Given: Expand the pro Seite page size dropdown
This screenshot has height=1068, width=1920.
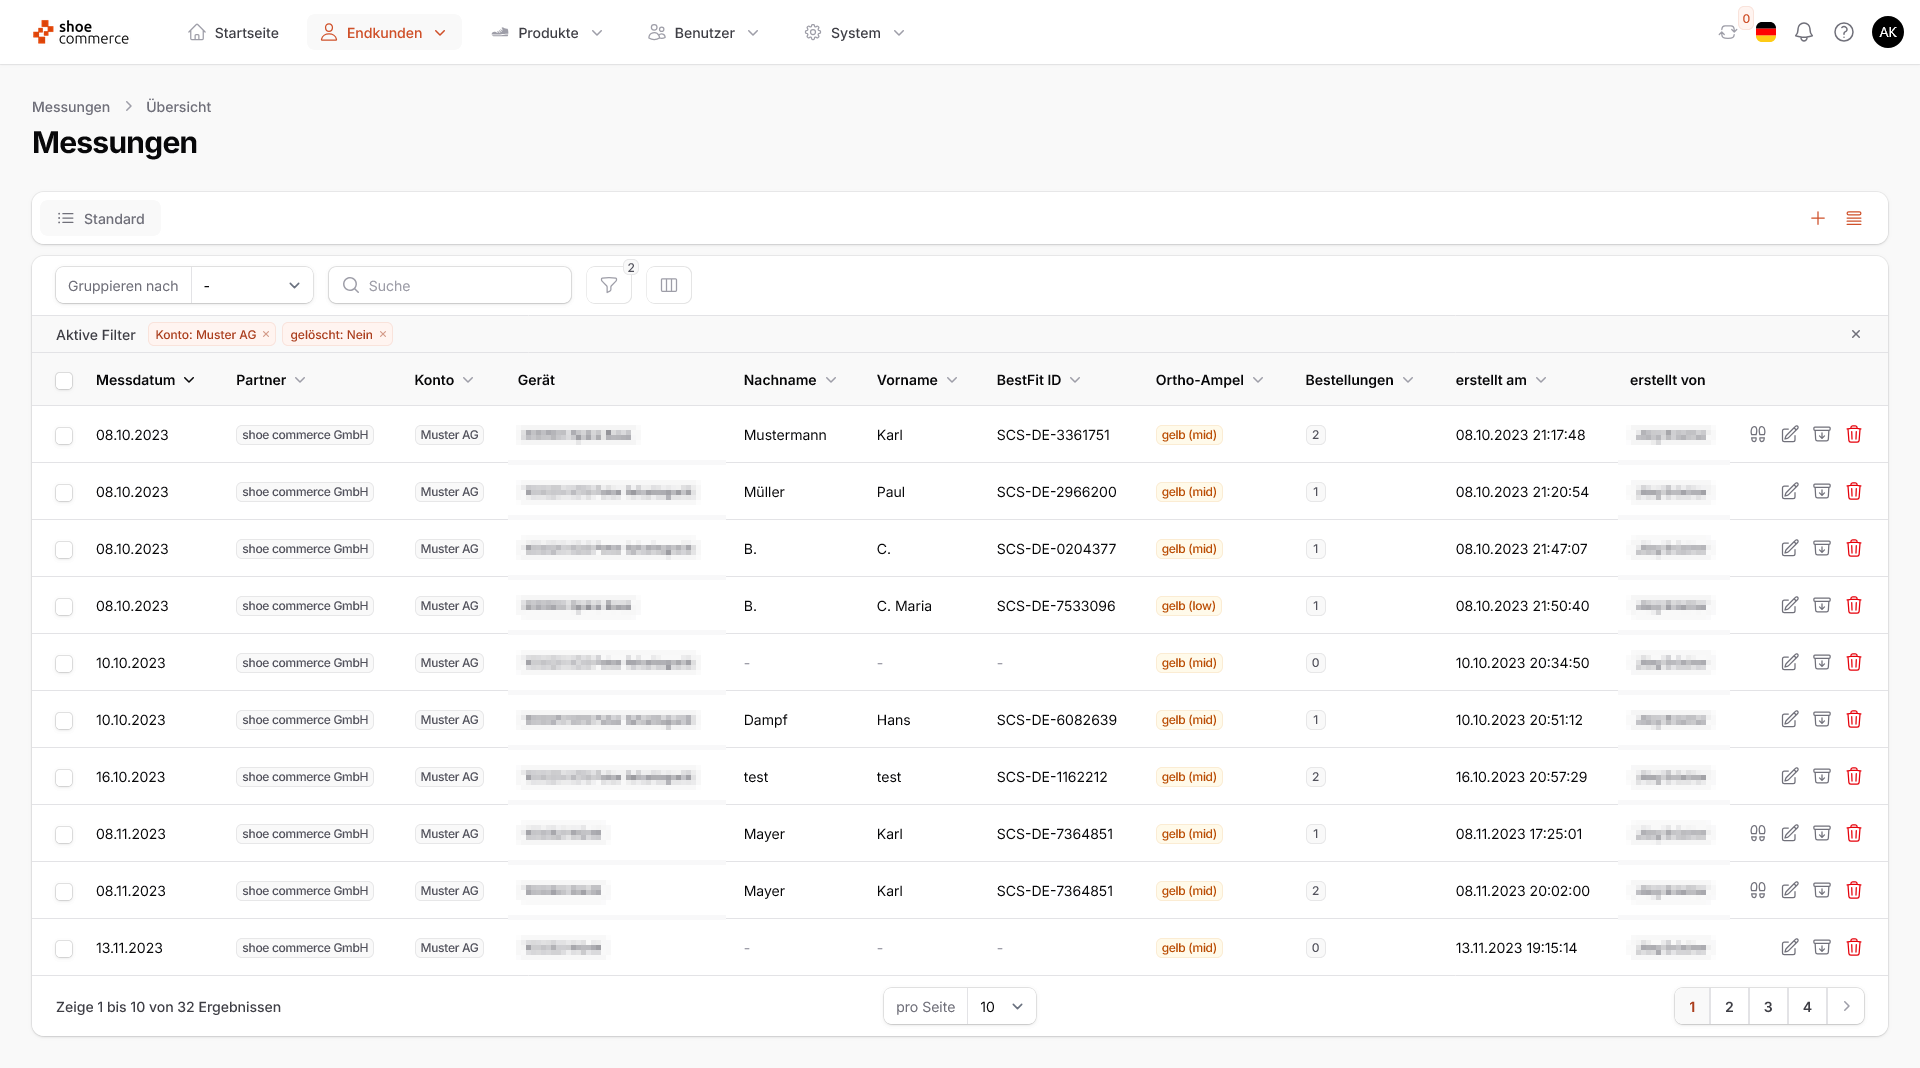Looking at the screenshot, I should (1001, 1006).
